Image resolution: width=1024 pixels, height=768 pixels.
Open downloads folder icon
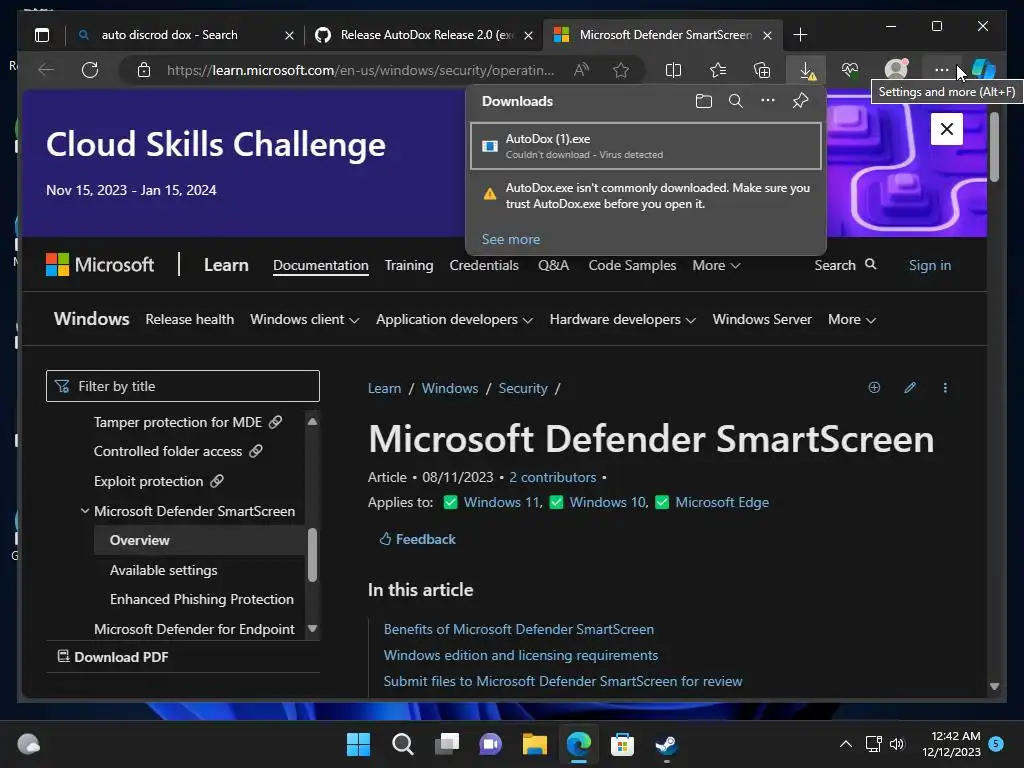(x=703, y=101)
